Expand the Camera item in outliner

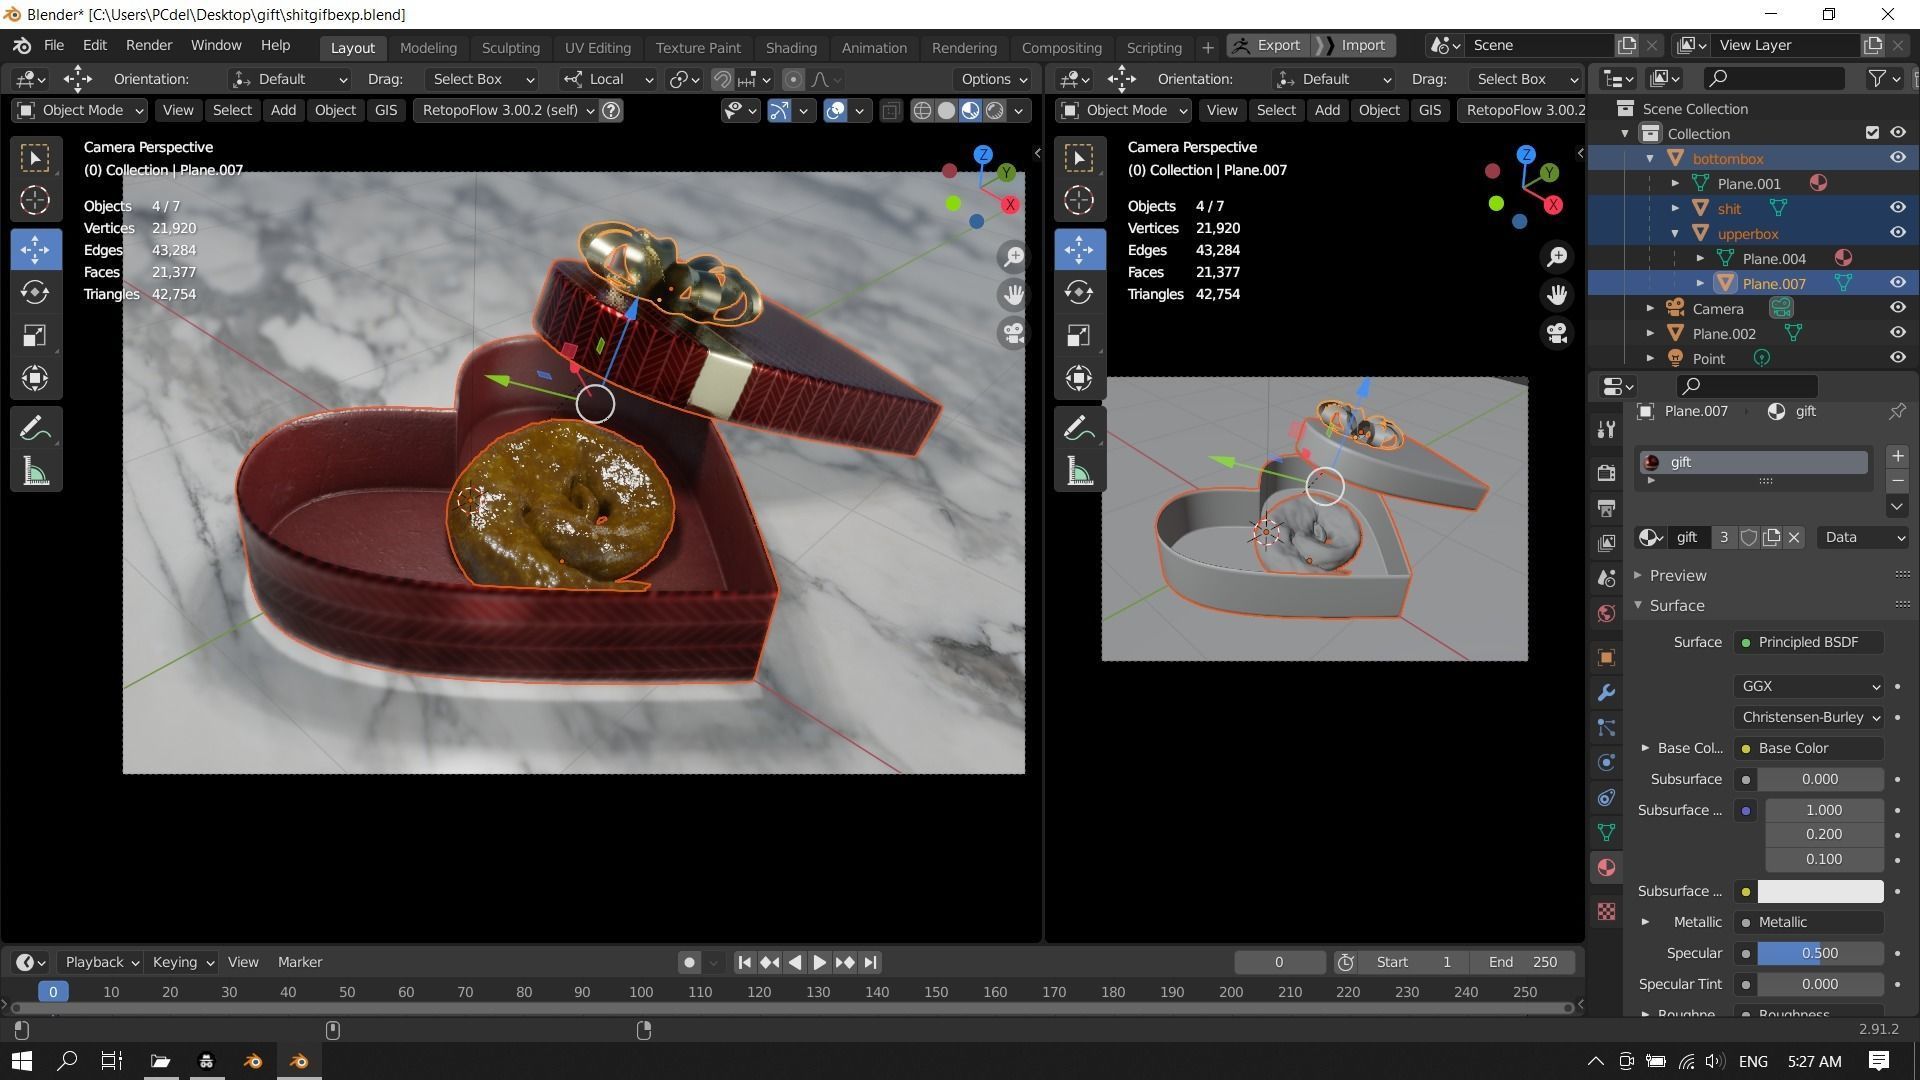pyautogui.click(x=1650, y=308)
